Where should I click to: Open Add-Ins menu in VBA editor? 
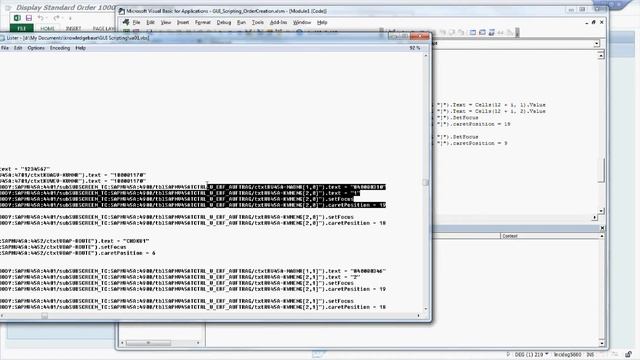[278, 22]
